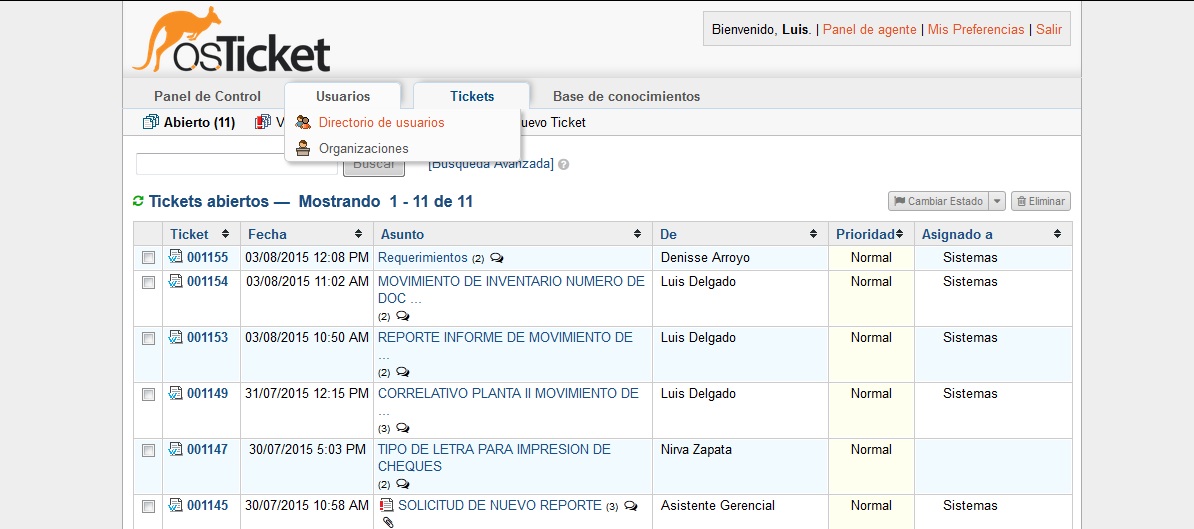Click conversation bubble under MOVIMIENTO DE INVENTARIO subject
The width and height of the screenshot is (1194, 529).
[403, 316]
